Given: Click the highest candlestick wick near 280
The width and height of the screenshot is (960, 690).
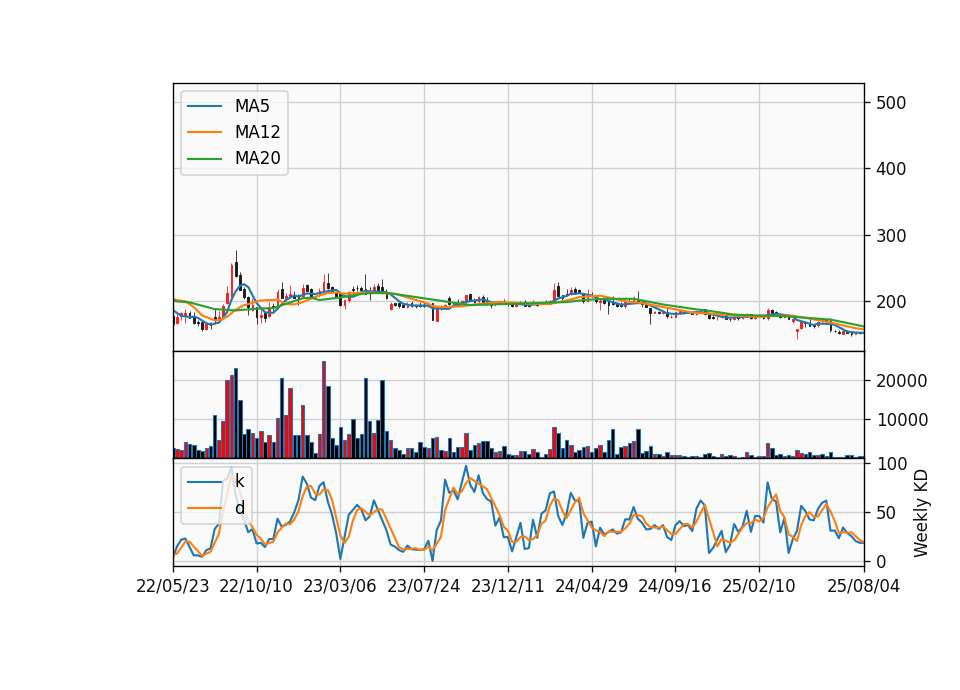Looking at the screenshot, I should [x=236, y=263].
